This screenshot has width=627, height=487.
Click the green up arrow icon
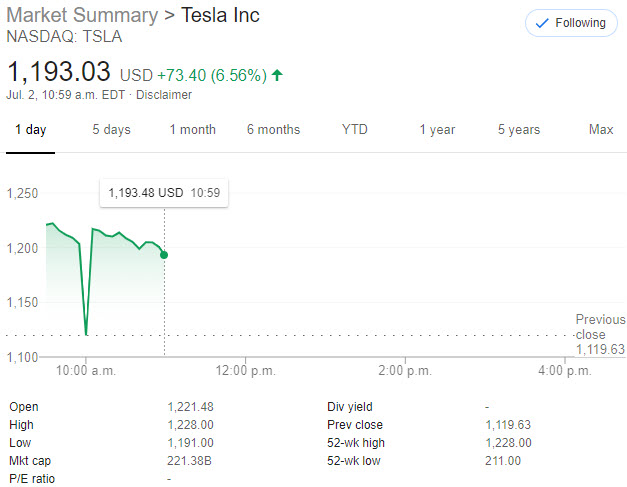point(277,75)
